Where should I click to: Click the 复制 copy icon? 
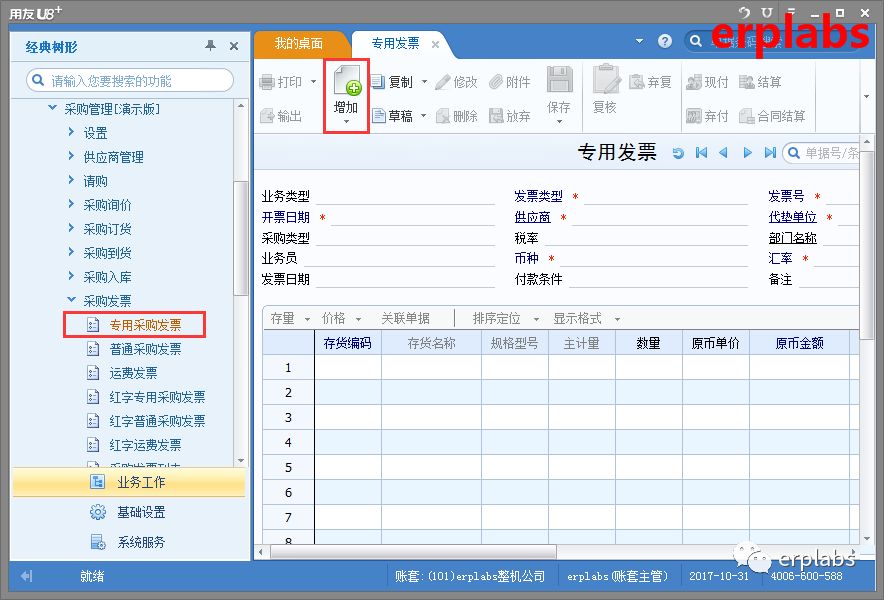coord(378,82)
